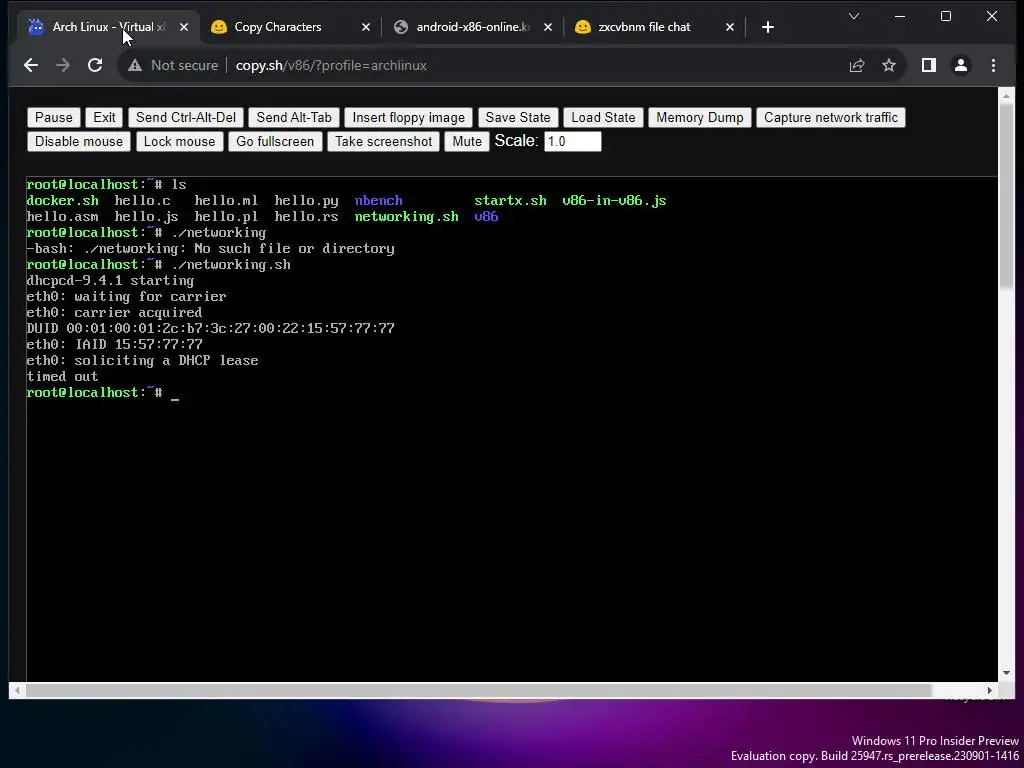
Task: Close the zxcvbnm file chat tab
Action: [x=730, y=27]
